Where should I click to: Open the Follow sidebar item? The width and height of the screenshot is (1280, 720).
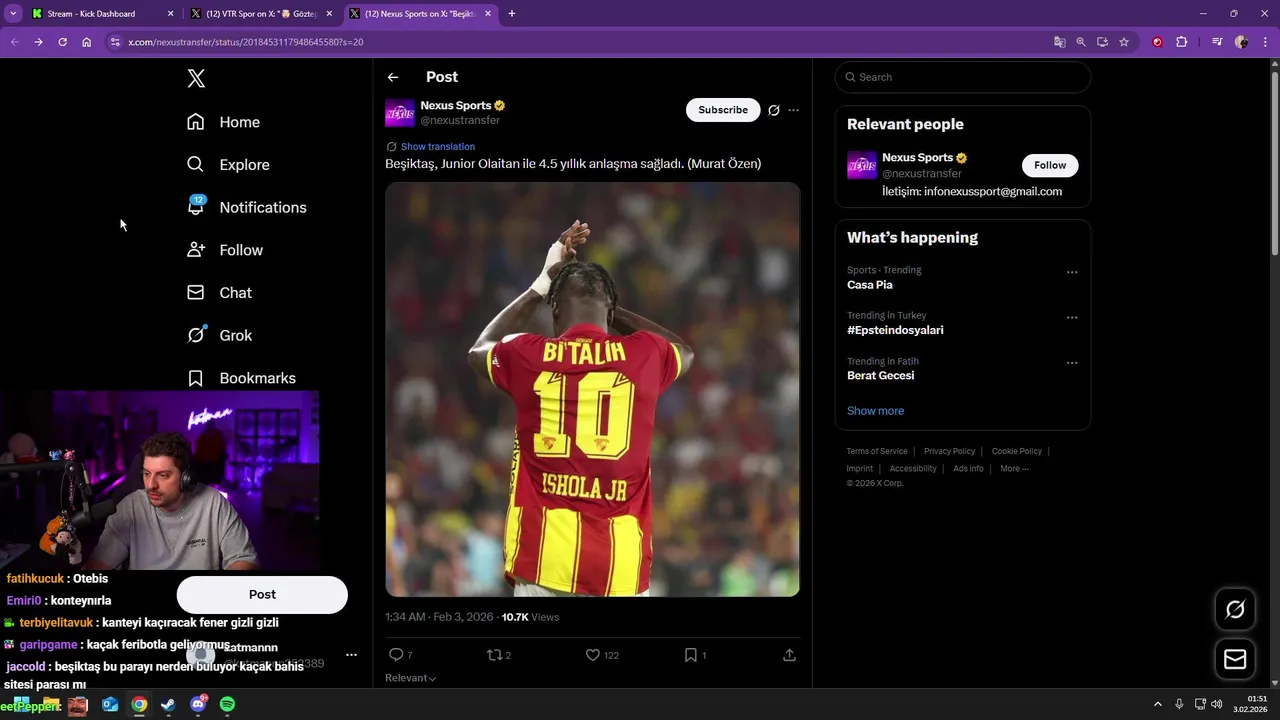(x=225, y=250)
